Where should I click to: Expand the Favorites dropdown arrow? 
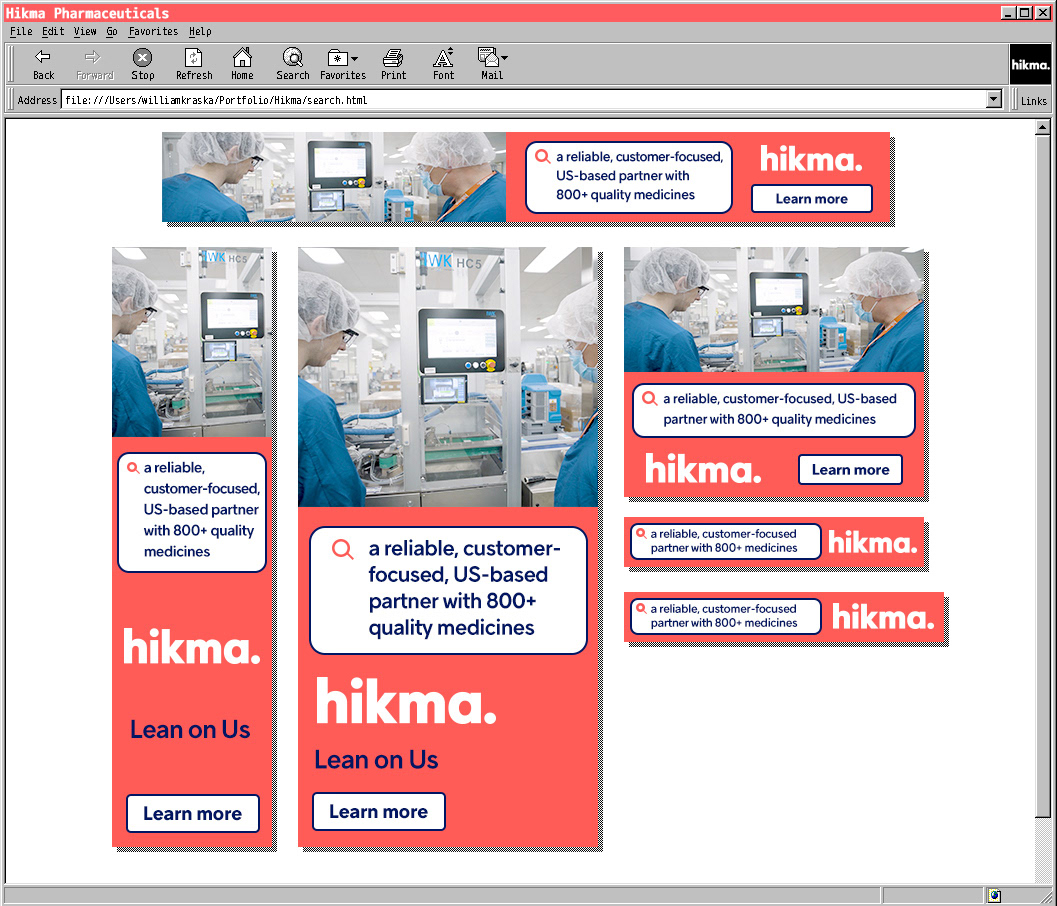tap(355, 59)
